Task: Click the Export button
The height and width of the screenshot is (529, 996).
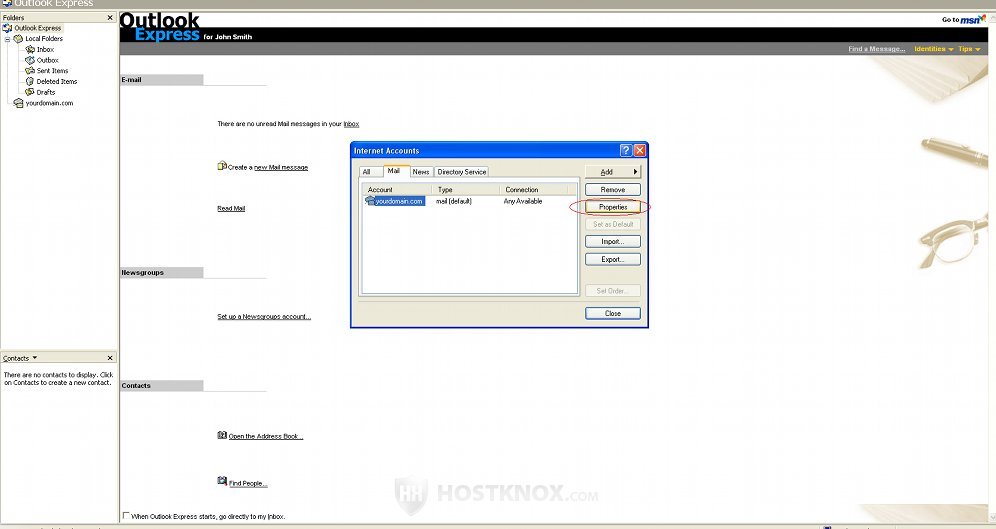Action: click(x=612, y=259)
